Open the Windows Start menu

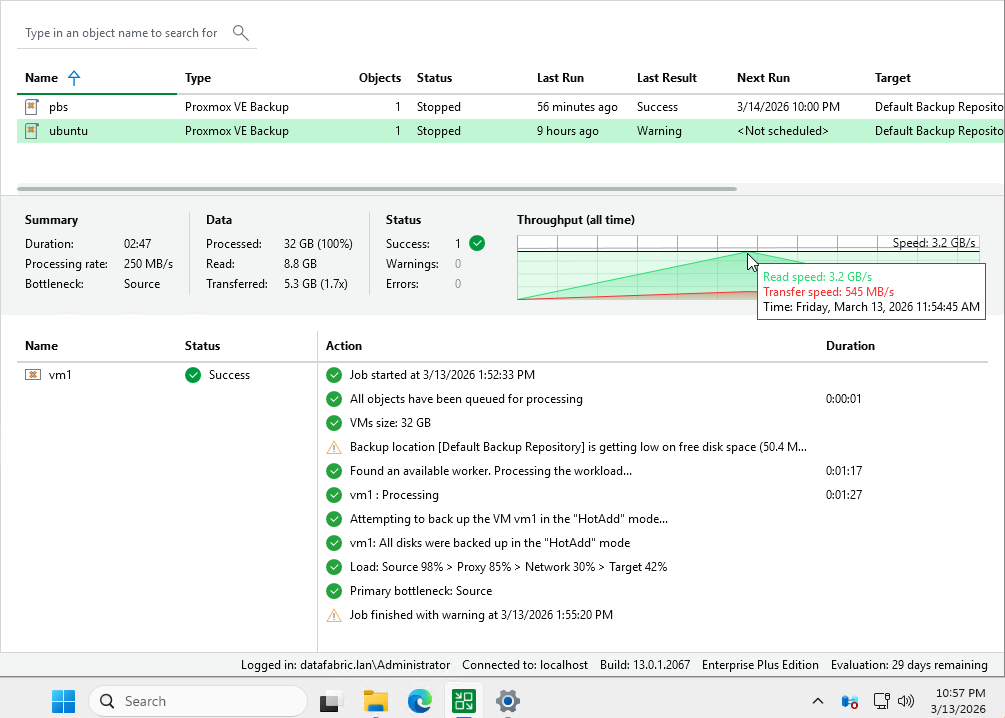[63, 701]
